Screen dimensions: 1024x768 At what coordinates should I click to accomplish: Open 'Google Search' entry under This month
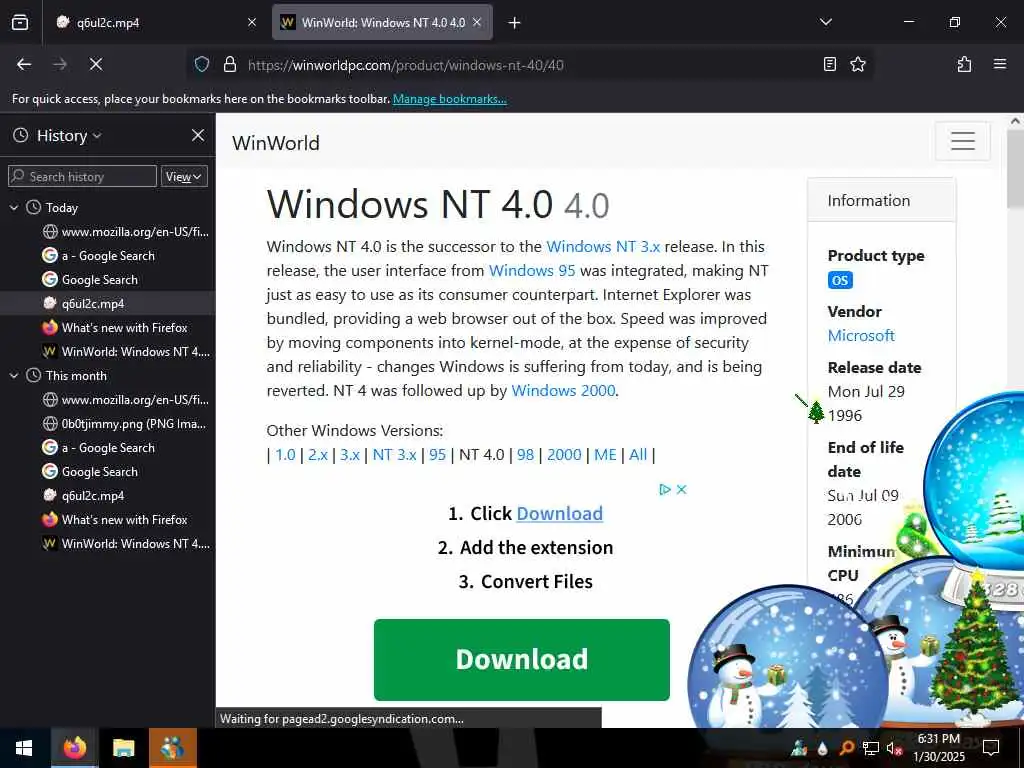[x=90, y=472]
